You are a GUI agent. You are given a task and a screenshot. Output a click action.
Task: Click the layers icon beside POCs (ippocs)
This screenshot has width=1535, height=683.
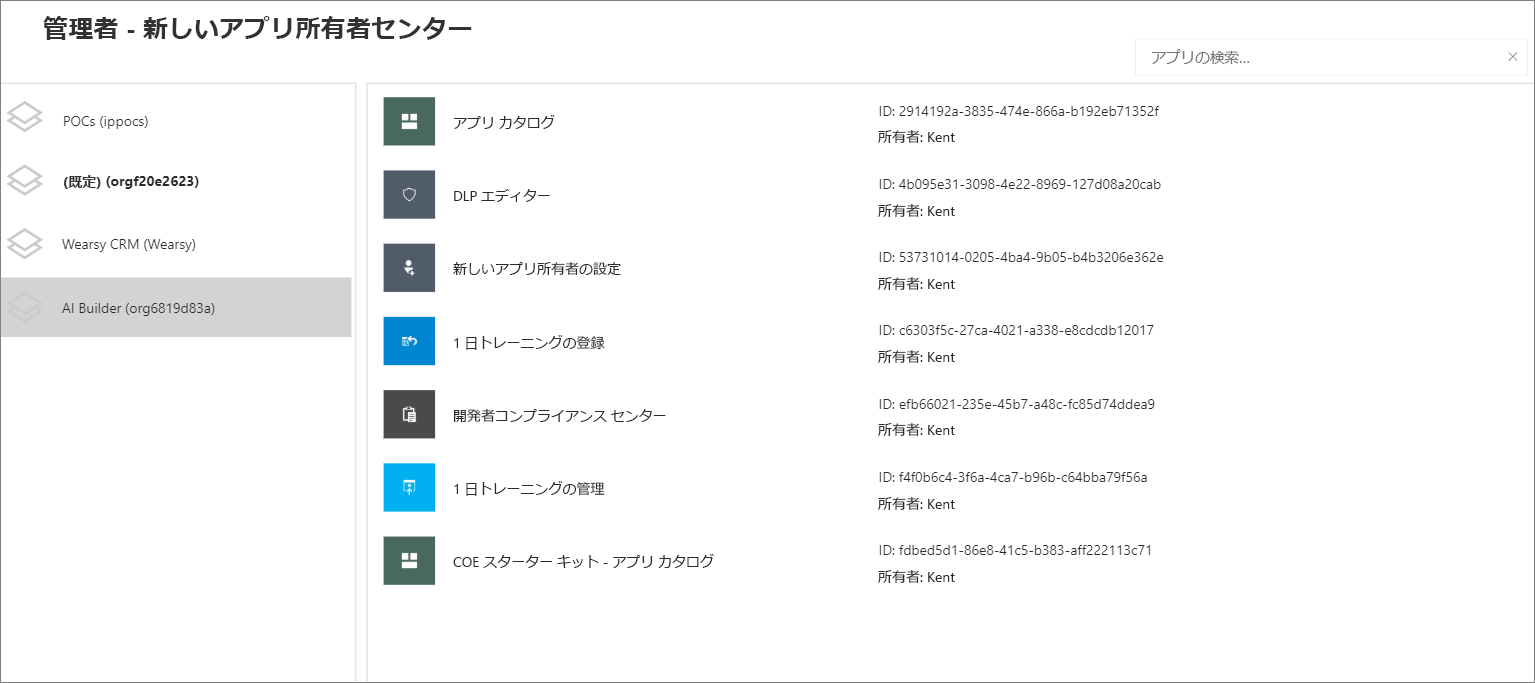coord(25,119)
